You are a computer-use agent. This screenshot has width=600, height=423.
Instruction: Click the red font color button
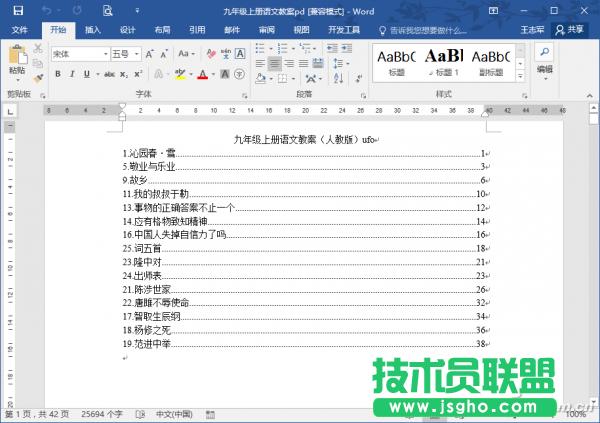201,74
